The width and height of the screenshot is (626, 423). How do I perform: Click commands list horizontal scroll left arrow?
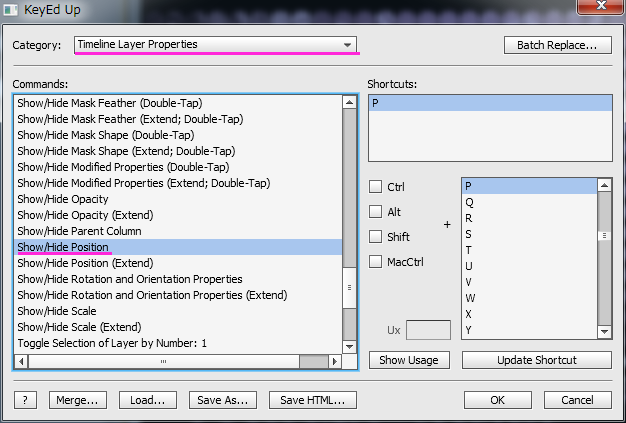pos(21,362)
